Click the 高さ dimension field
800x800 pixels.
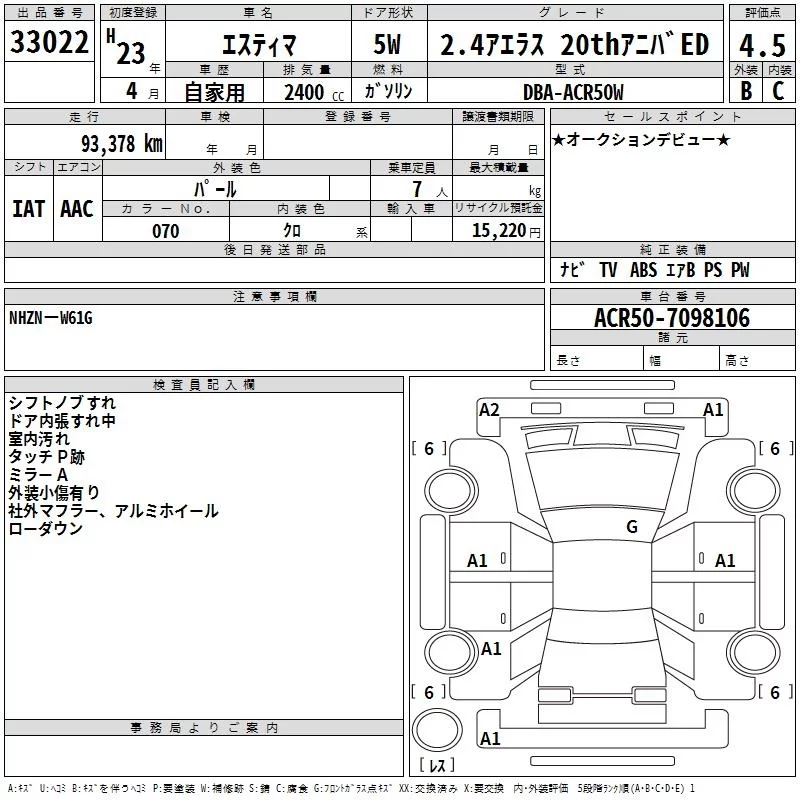coord(758,360)
